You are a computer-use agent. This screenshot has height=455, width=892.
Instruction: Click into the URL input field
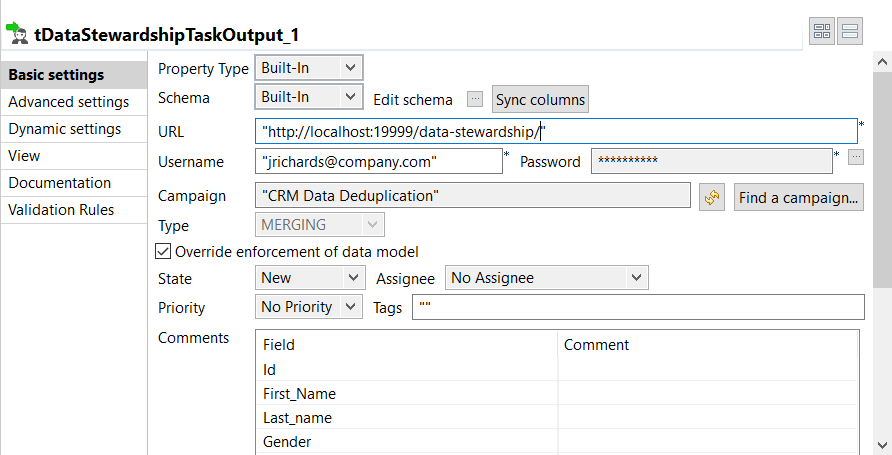click(x=556, y=131)
